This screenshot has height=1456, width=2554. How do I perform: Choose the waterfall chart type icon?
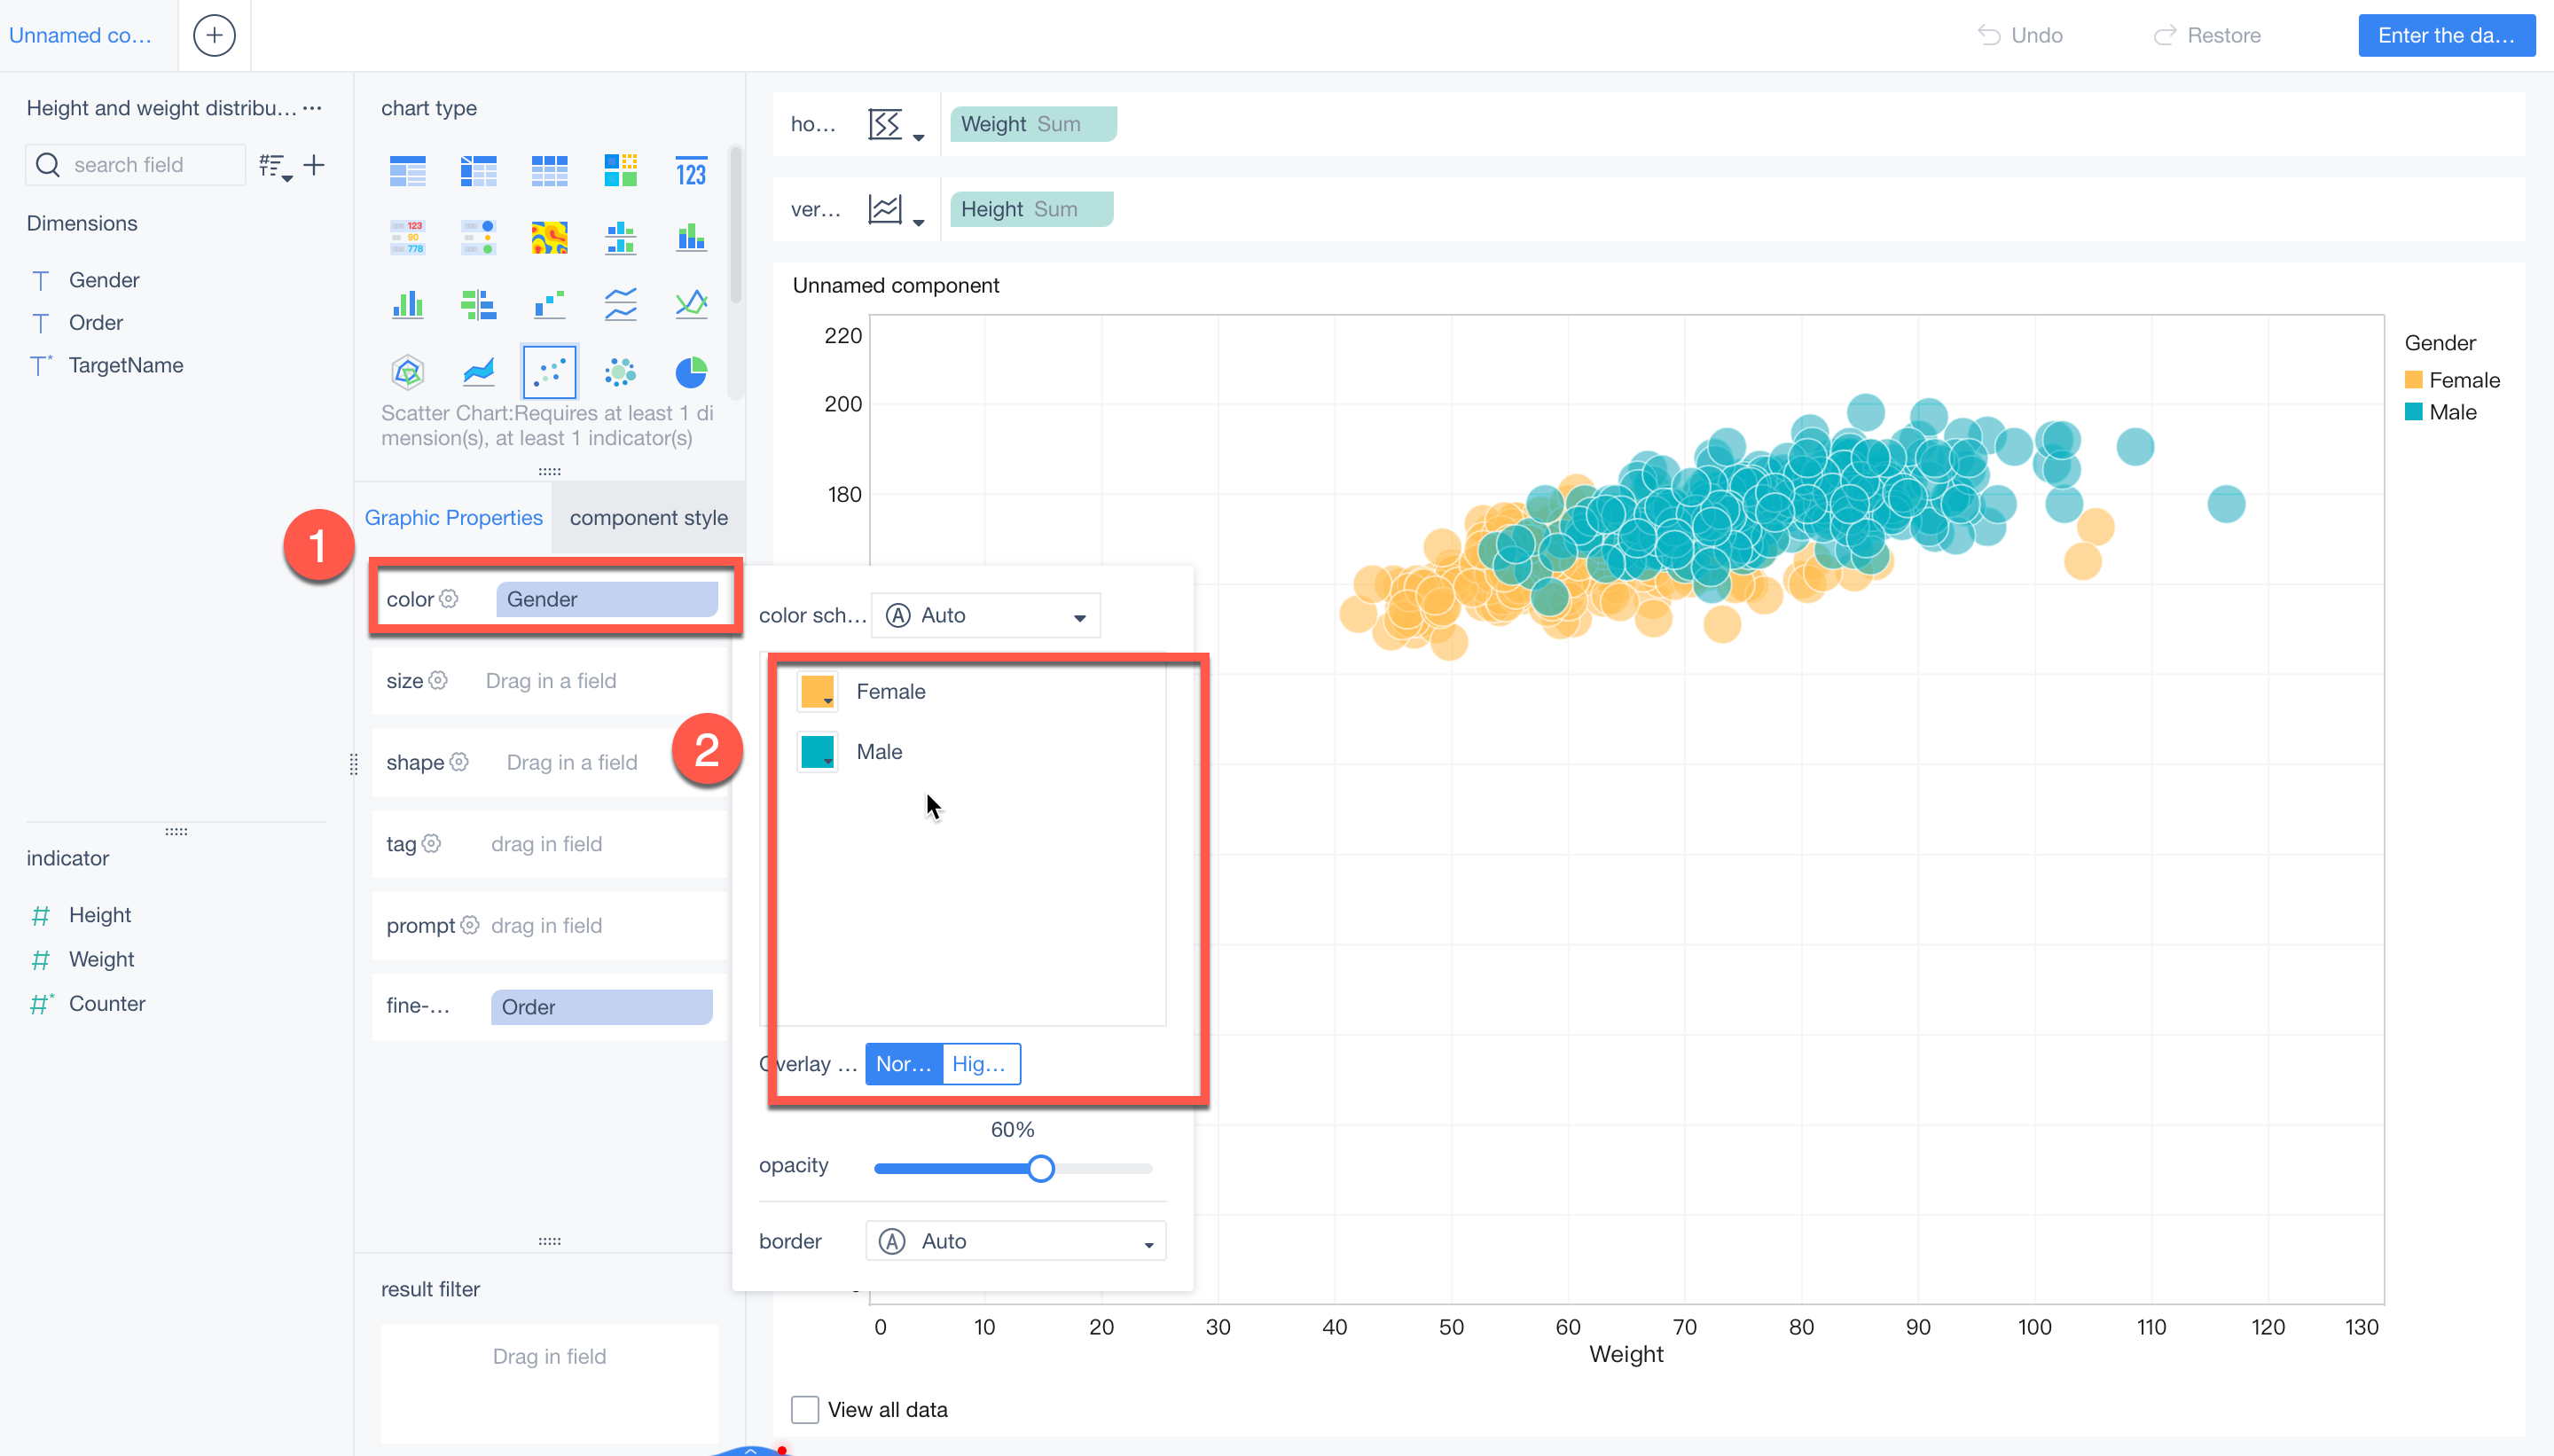coord(549,304)
